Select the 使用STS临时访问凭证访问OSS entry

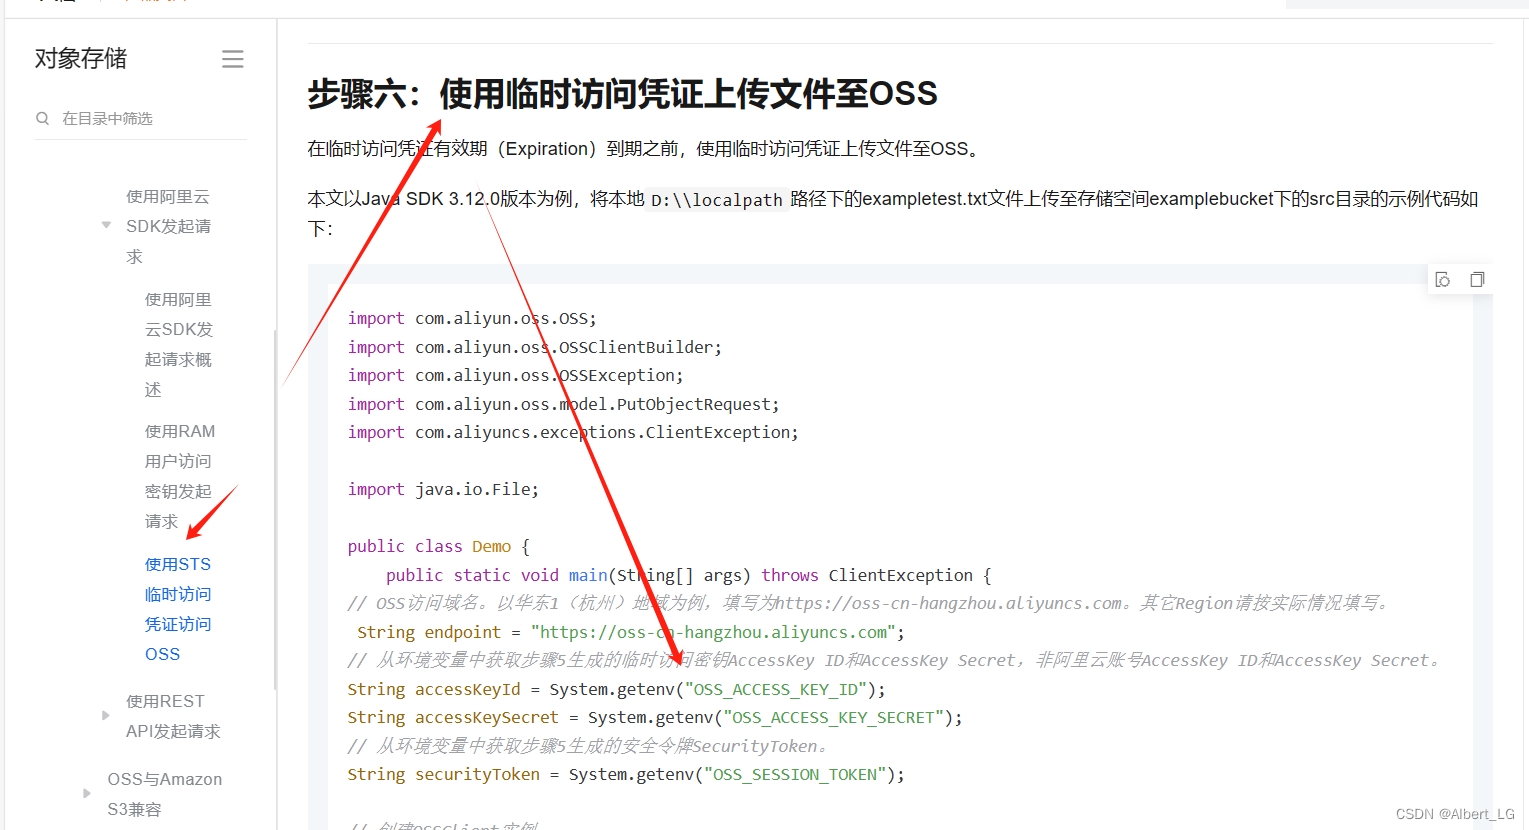[178, 608]
